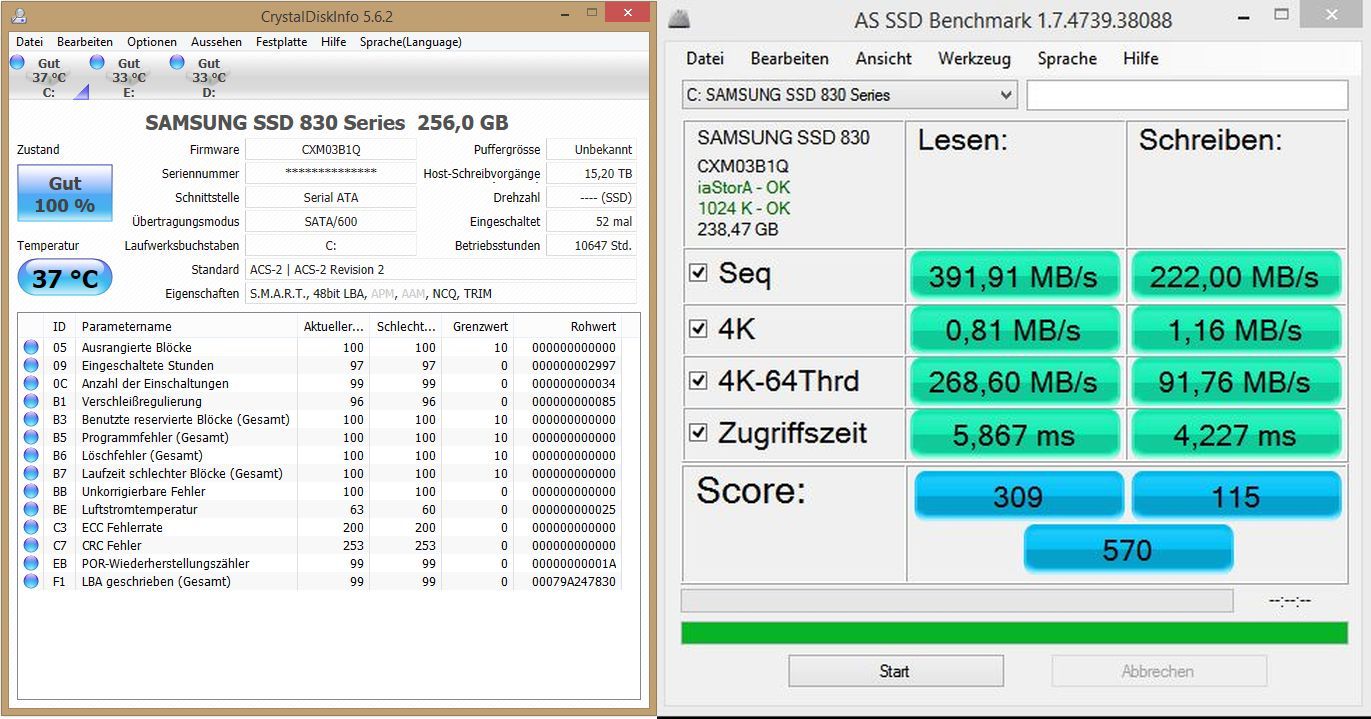Click the empty text field beside drive dropdown
This screenshot has height=719, width=1371.
pos(1187,95)
